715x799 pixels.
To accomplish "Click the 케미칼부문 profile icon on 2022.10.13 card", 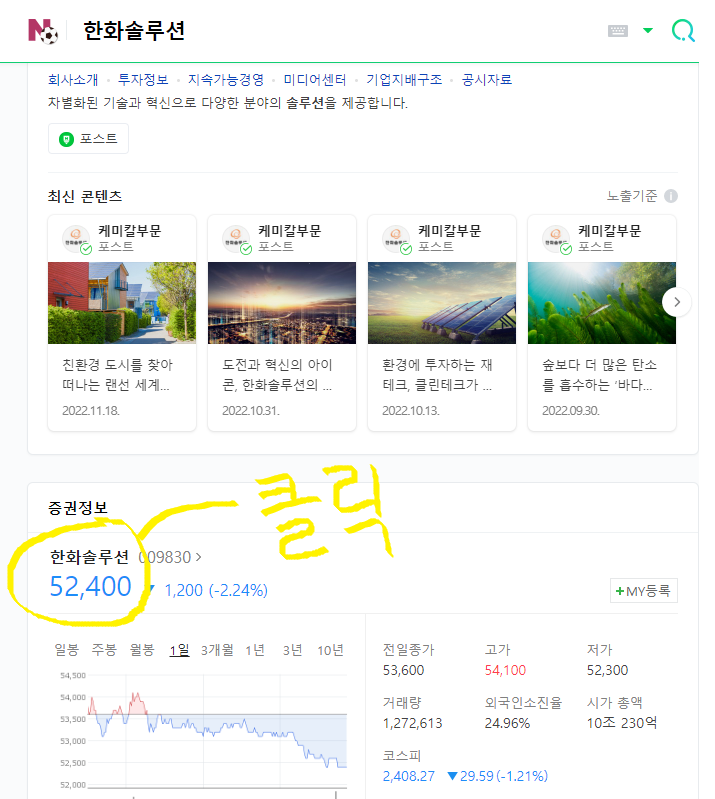I will coord(396,238).
